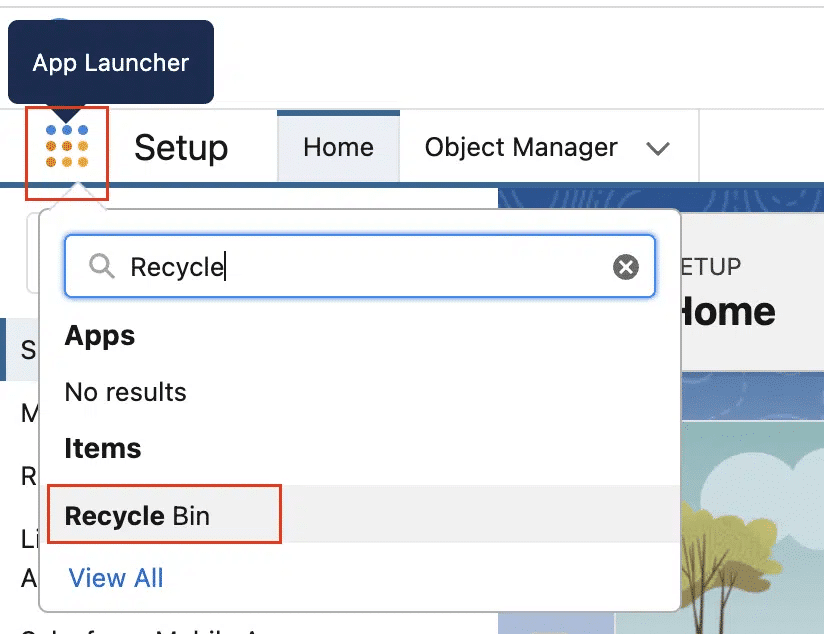Click the Apps section heading
Viewport: 824px width, 634px height.
click(99, 336)
